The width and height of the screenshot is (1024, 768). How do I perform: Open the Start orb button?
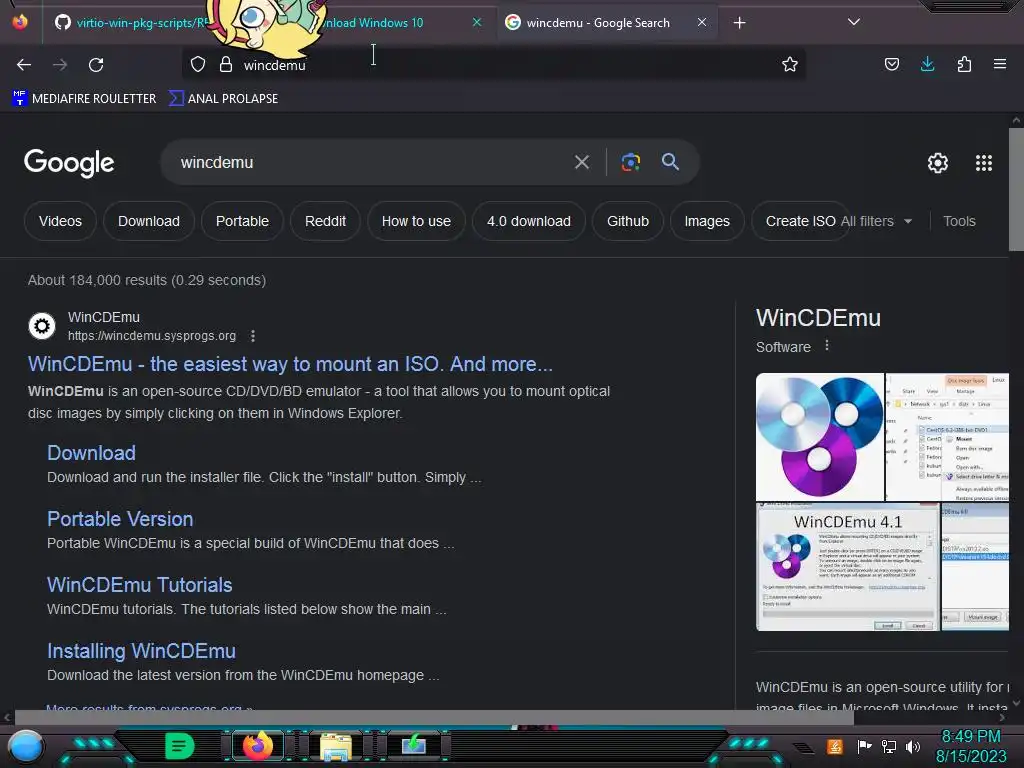click(25, 746)
